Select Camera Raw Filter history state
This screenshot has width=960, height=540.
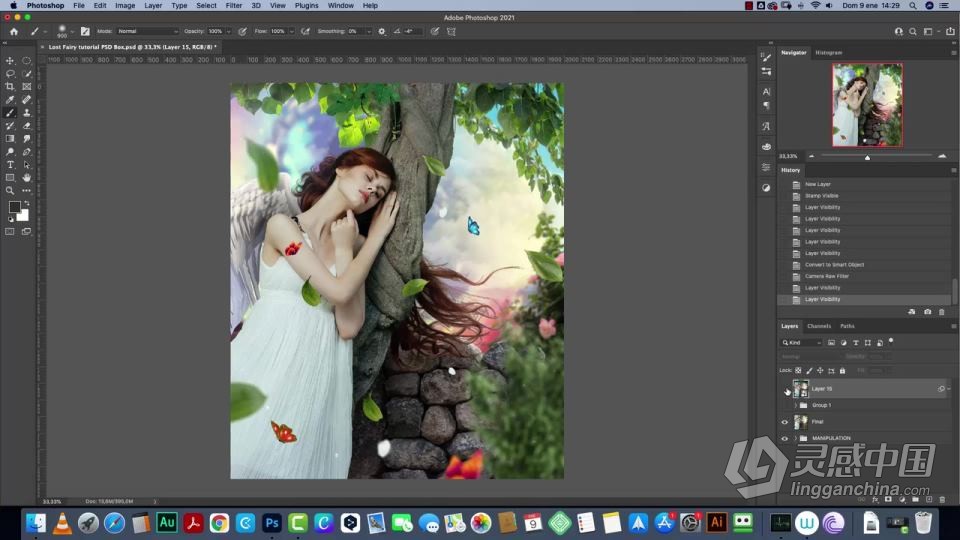point(826,276)
